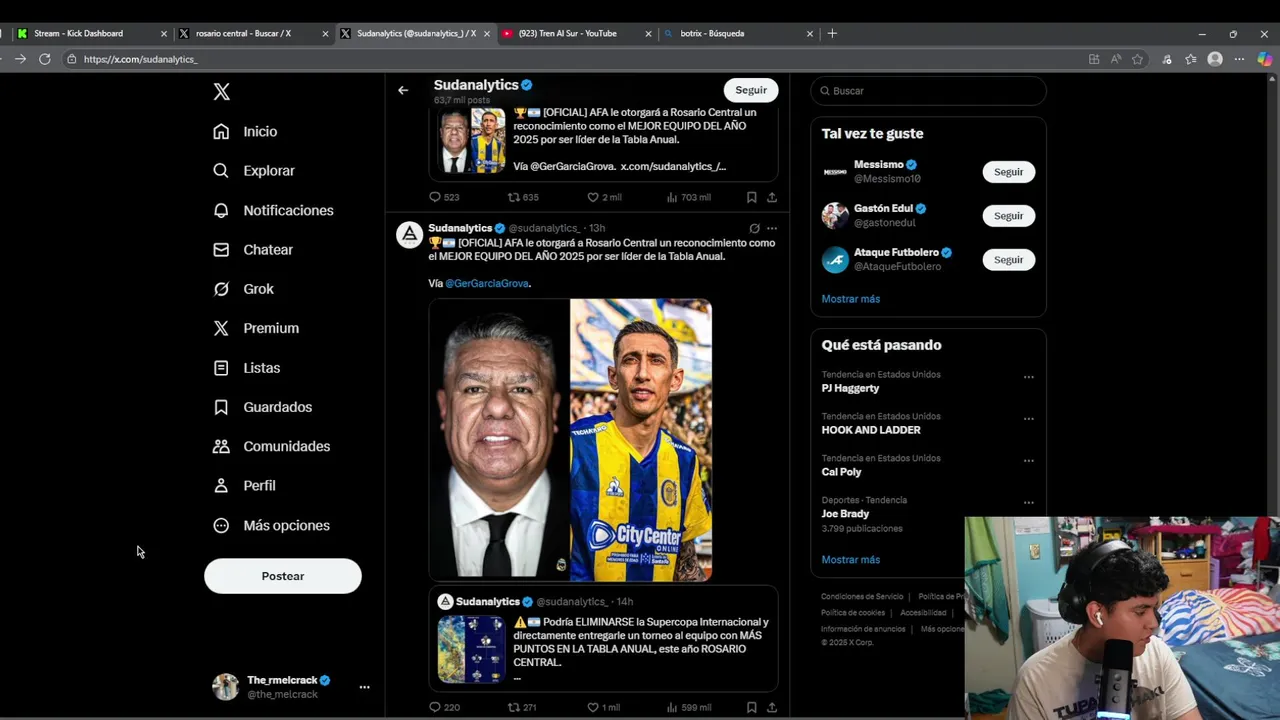
Task: Open Grok in the sidebar
Action: tap(243, 289)
